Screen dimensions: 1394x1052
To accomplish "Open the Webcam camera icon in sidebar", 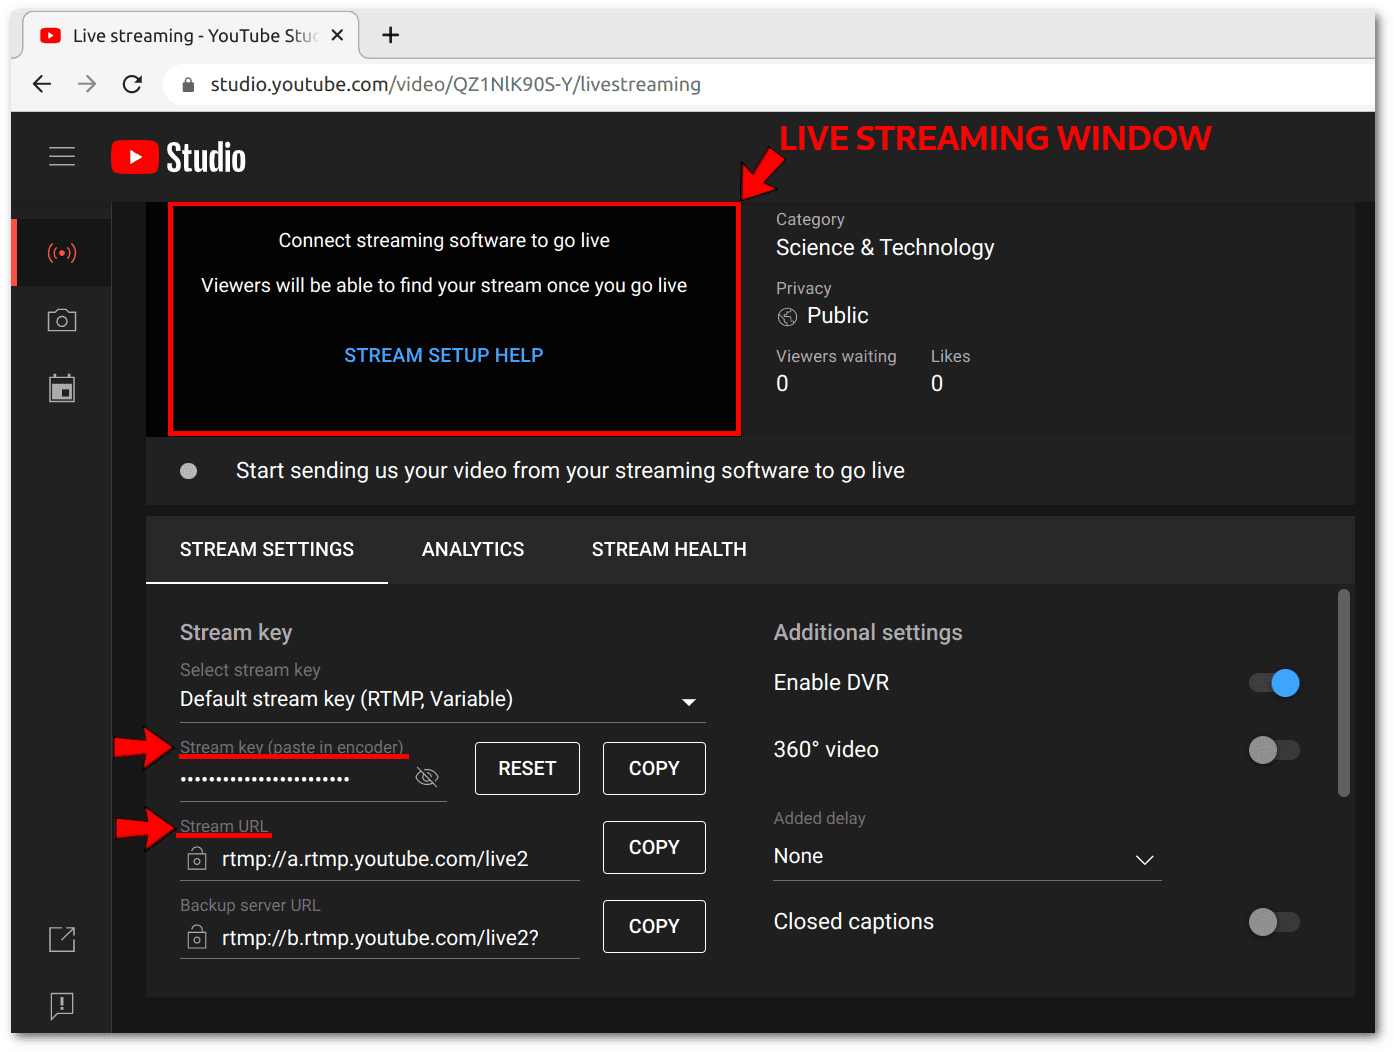I will pos(62,320).
